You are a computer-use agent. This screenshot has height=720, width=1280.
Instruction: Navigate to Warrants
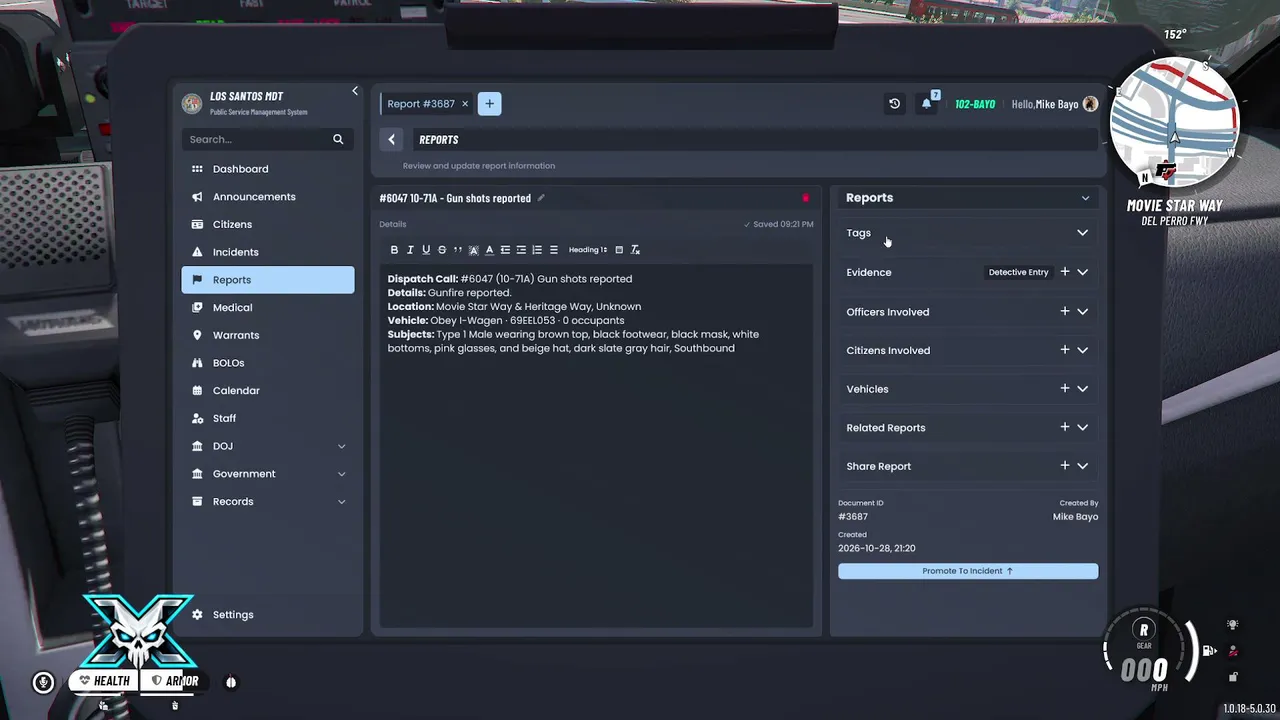pos(268,335)
